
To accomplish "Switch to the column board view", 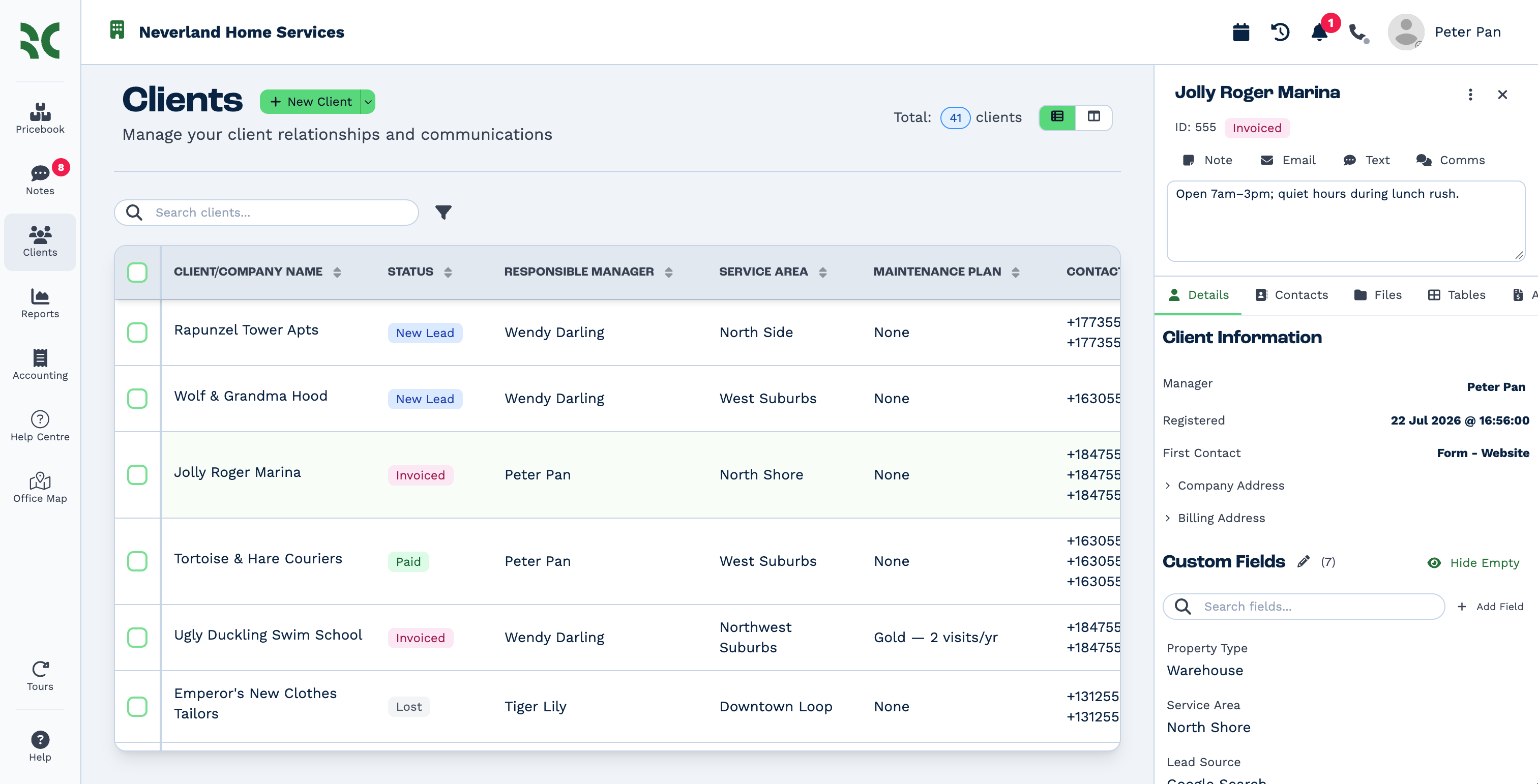I will pyautogui.click(x=1094, y=117).
